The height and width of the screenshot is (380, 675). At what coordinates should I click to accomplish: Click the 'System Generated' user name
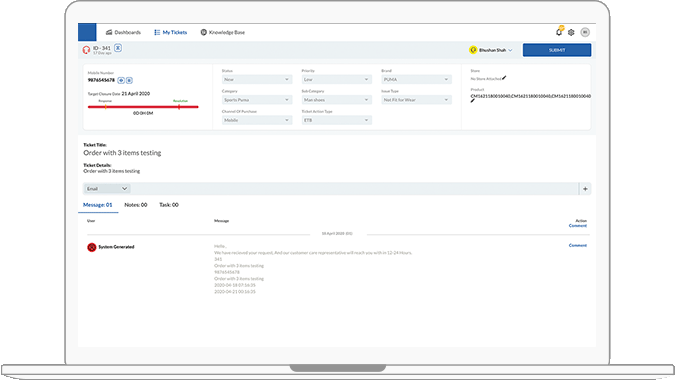tap(116, 247)
